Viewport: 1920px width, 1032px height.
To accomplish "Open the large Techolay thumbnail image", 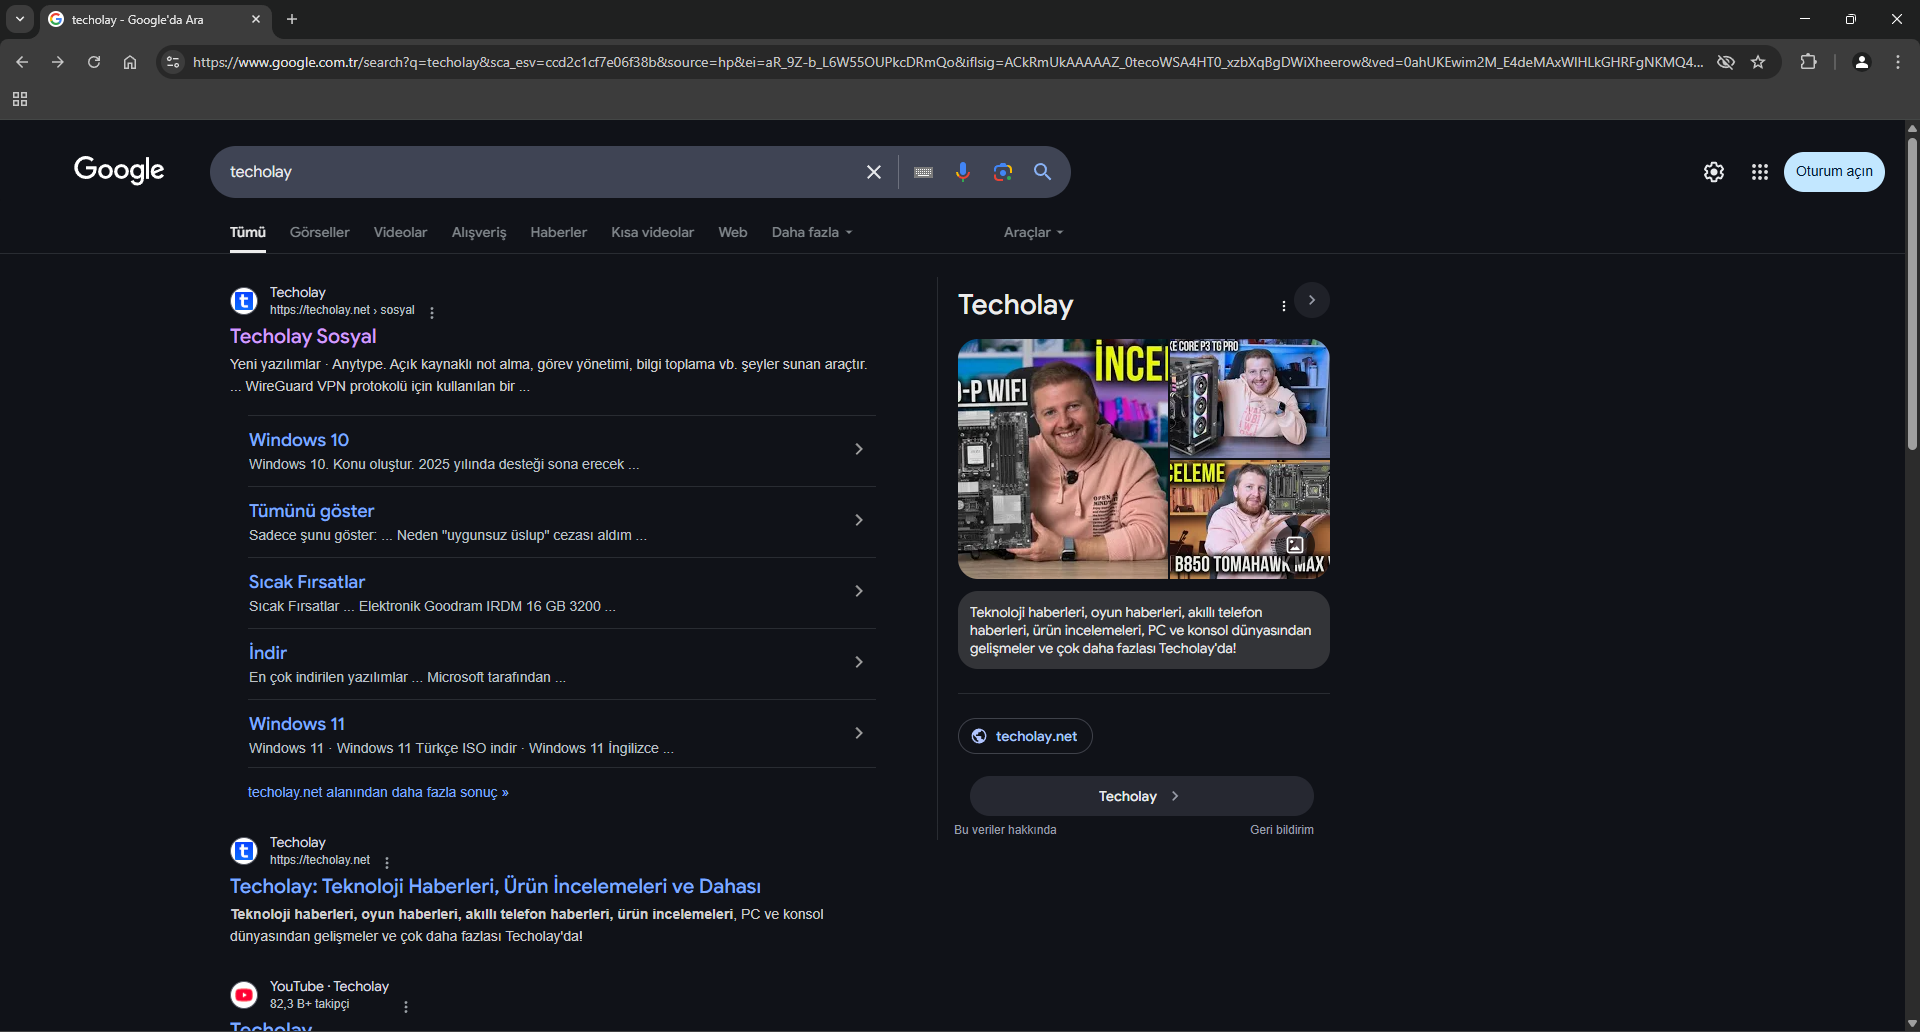I will click(1062, 459).
